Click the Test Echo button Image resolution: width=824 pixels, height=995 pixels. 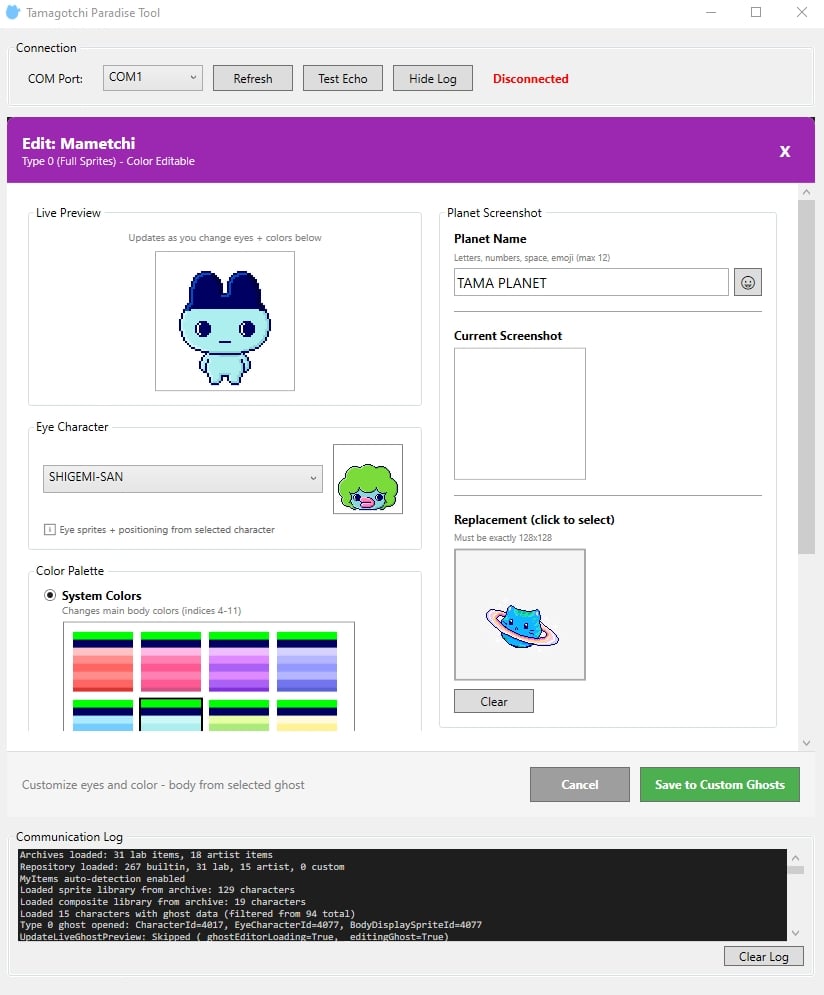(x=342, y=77)
